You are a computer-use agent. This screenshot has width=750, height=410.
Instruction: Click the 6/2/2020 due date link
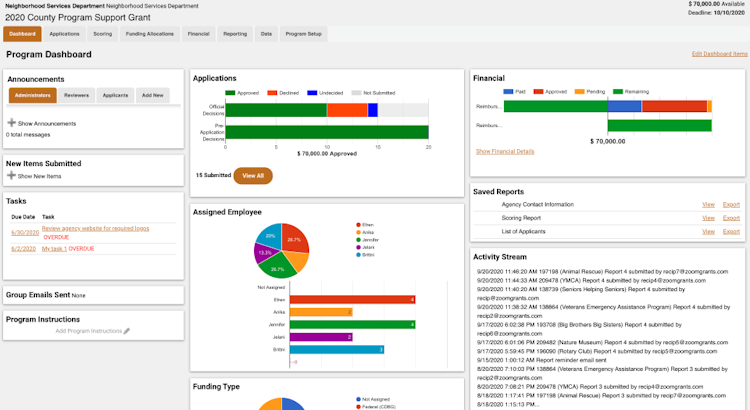coord(23,249)
